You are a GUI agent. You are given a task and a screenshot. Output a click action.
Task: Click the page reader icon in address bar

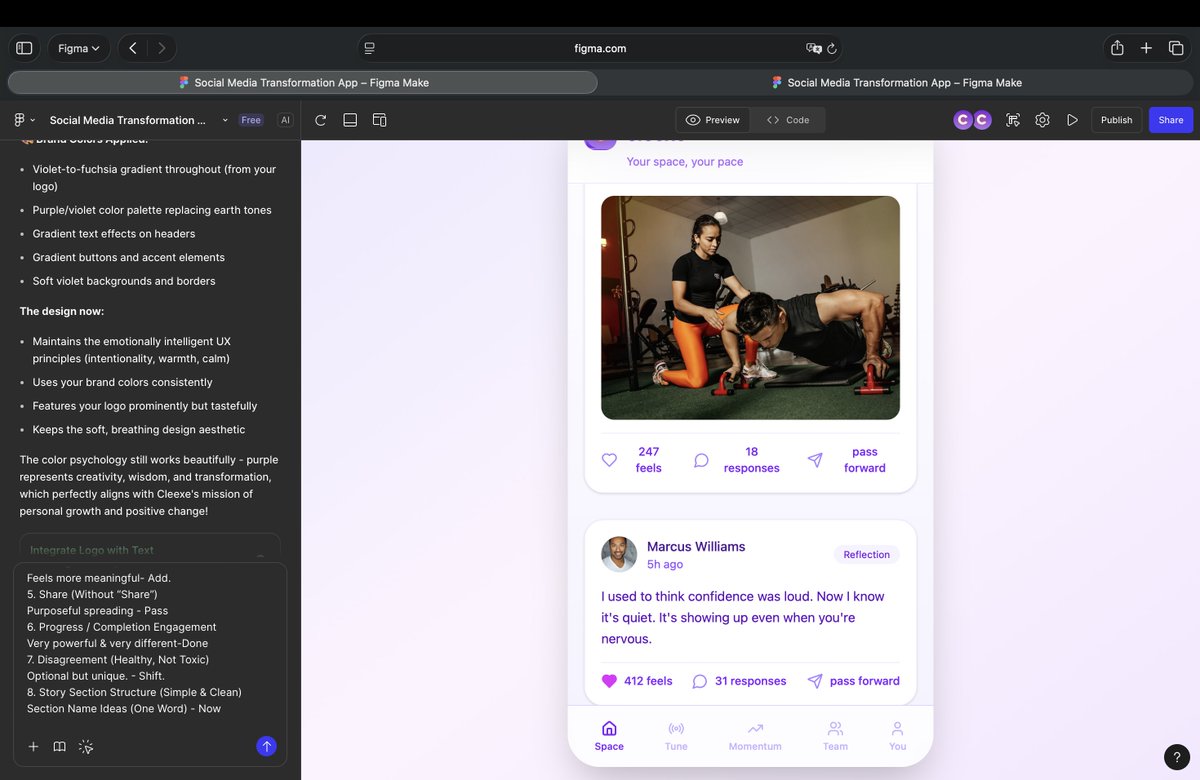click(x=370, y=48)
